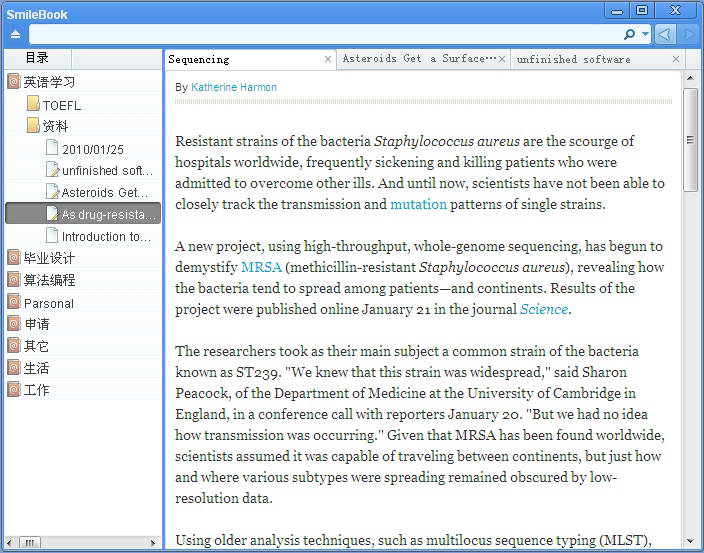Open the 目录 panel header tab
Screen dimensions: 704x553
(x=37, y=58)
